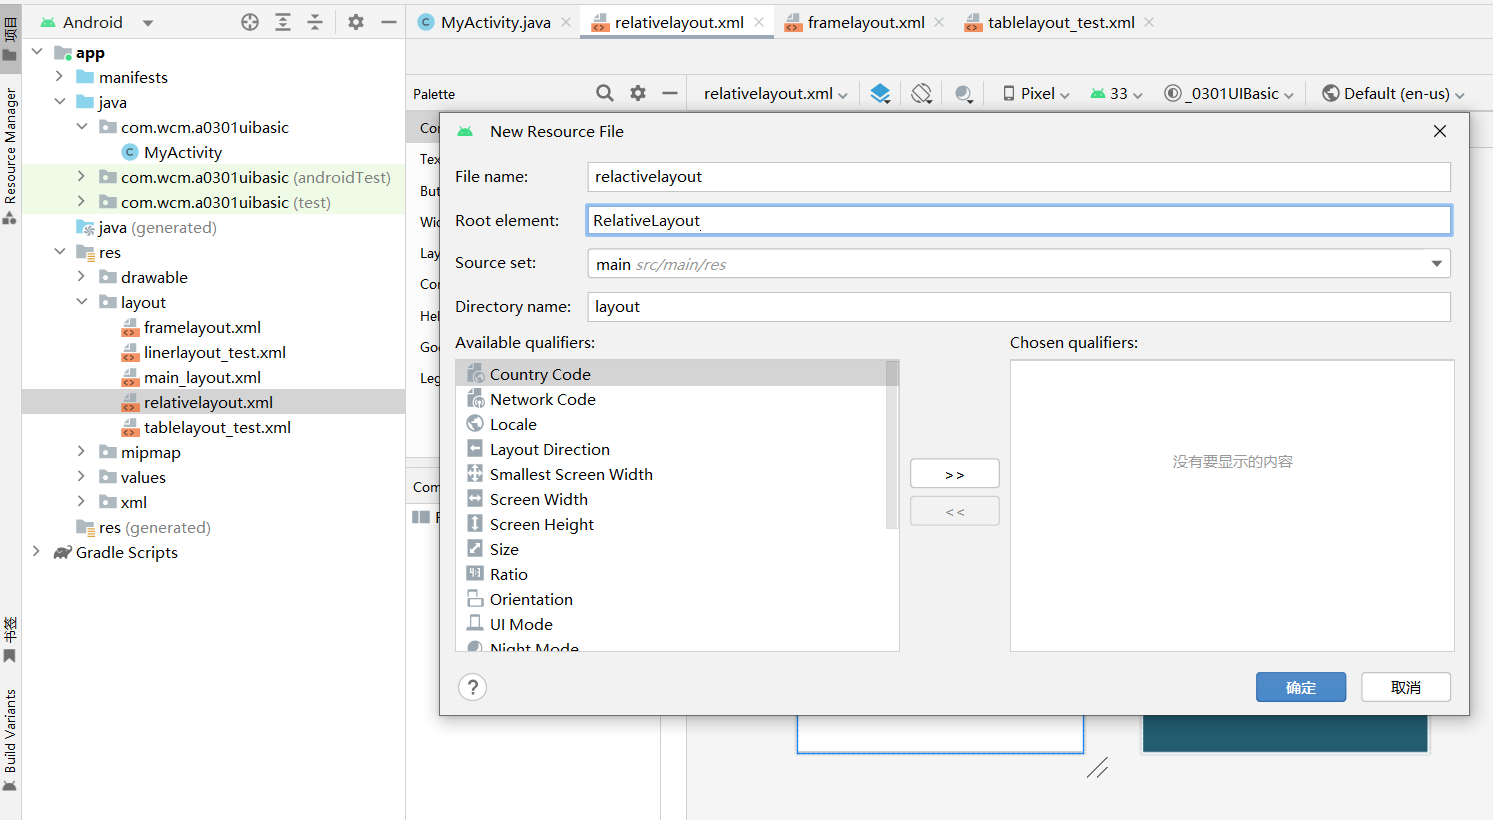This screenshot has width=1493, height=820.
Task: Expand the drawable folder
Action: click(x=81, y=277)
